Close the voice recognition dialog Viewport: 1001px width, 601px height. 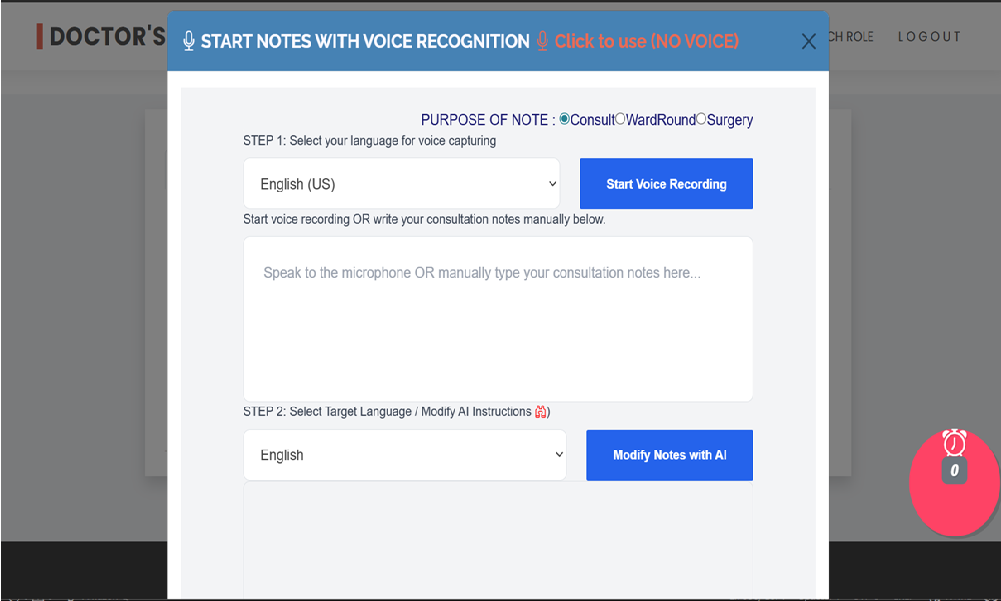pyautogui.click(x=809, y=41)
